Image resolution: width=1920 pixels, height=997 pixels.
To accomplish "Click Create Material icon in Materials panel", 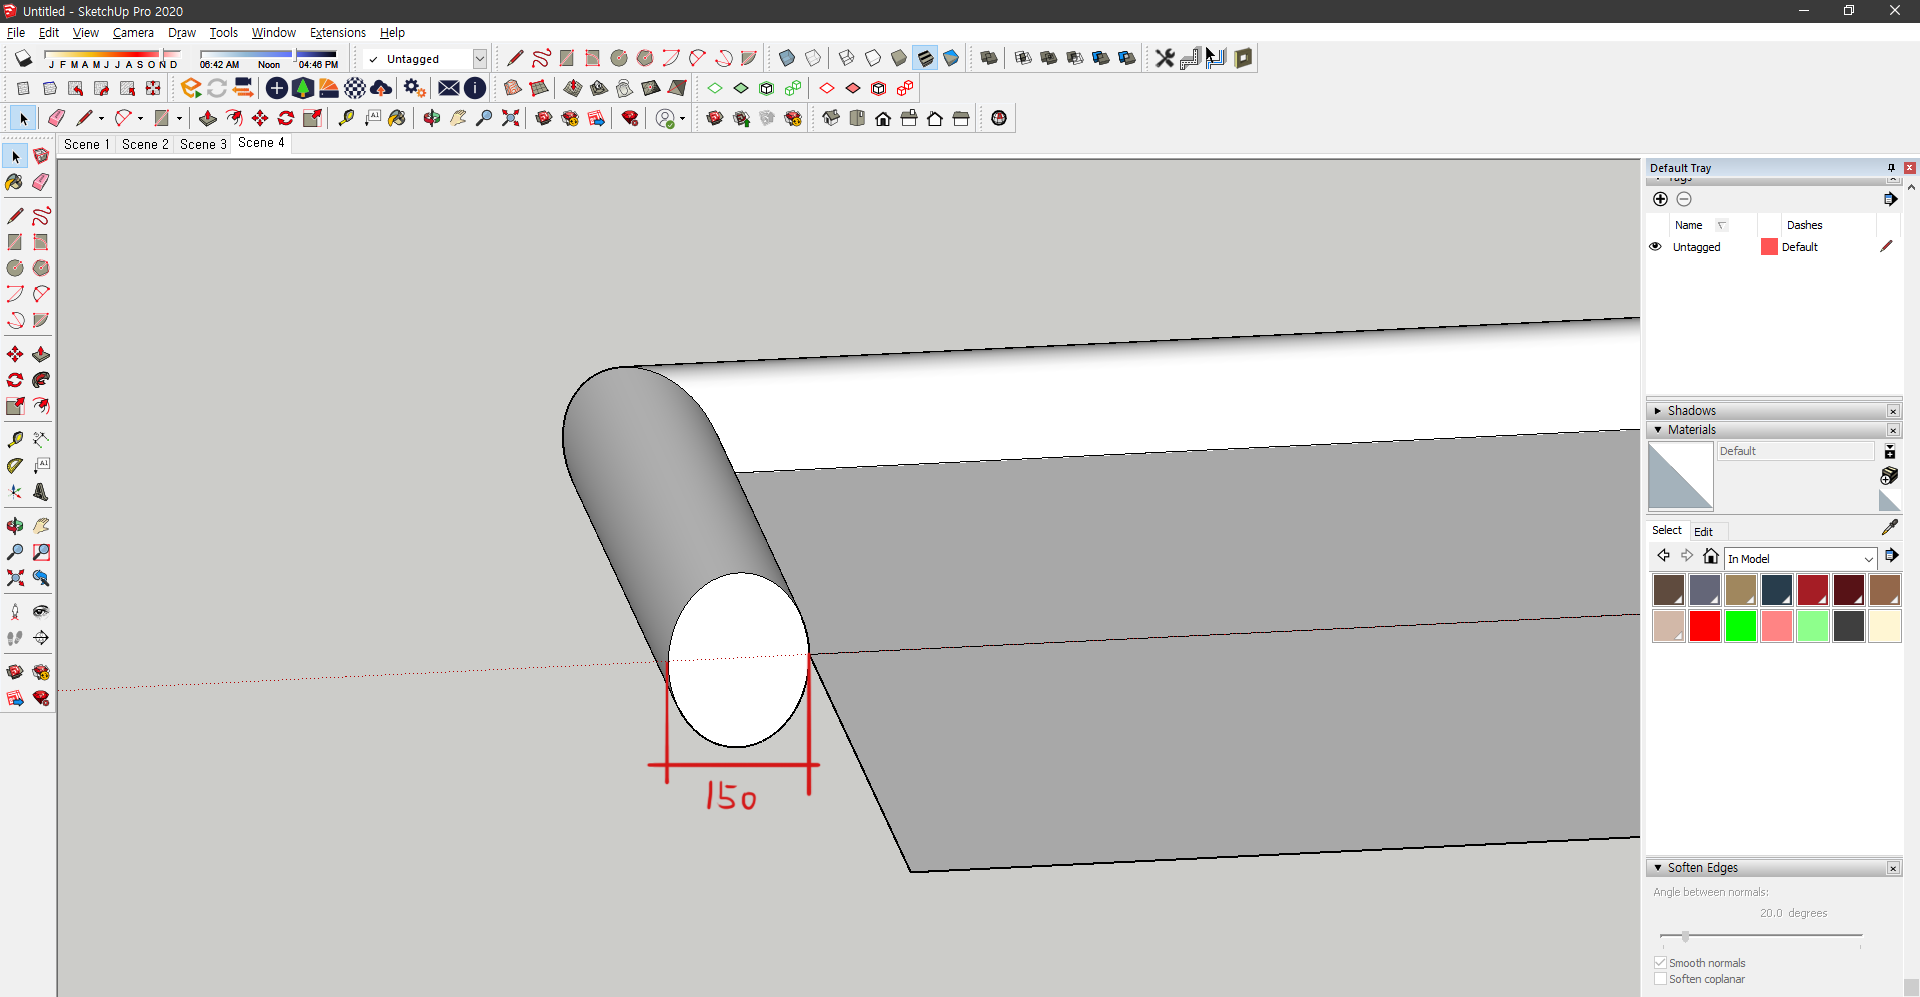I will [x=1889, y=476].
